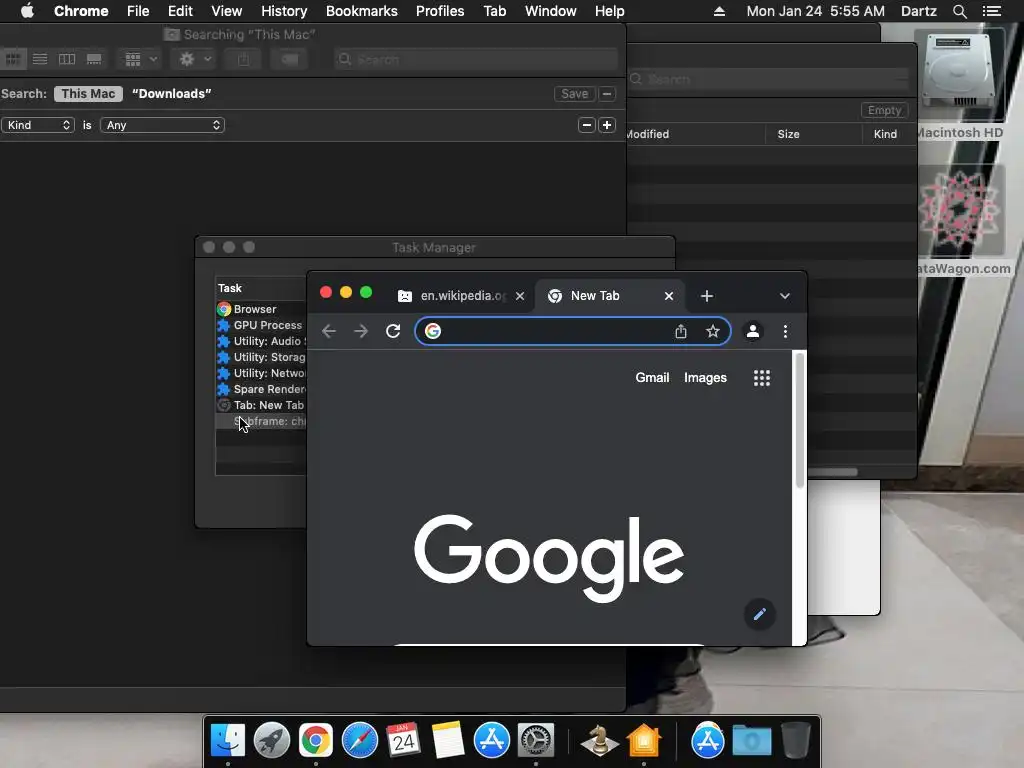Click the Task column header

click(261, 288)
